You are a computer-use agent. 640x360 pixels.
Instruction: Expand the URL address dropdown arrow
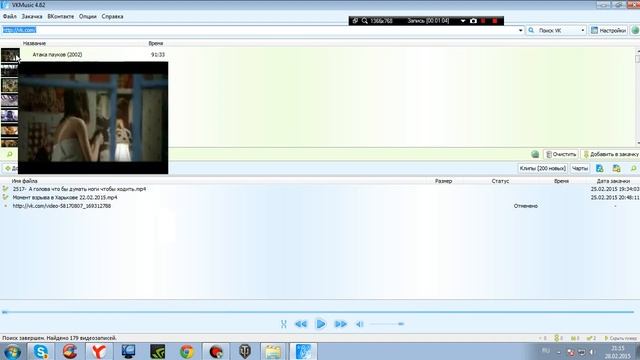tap(520, 30)
